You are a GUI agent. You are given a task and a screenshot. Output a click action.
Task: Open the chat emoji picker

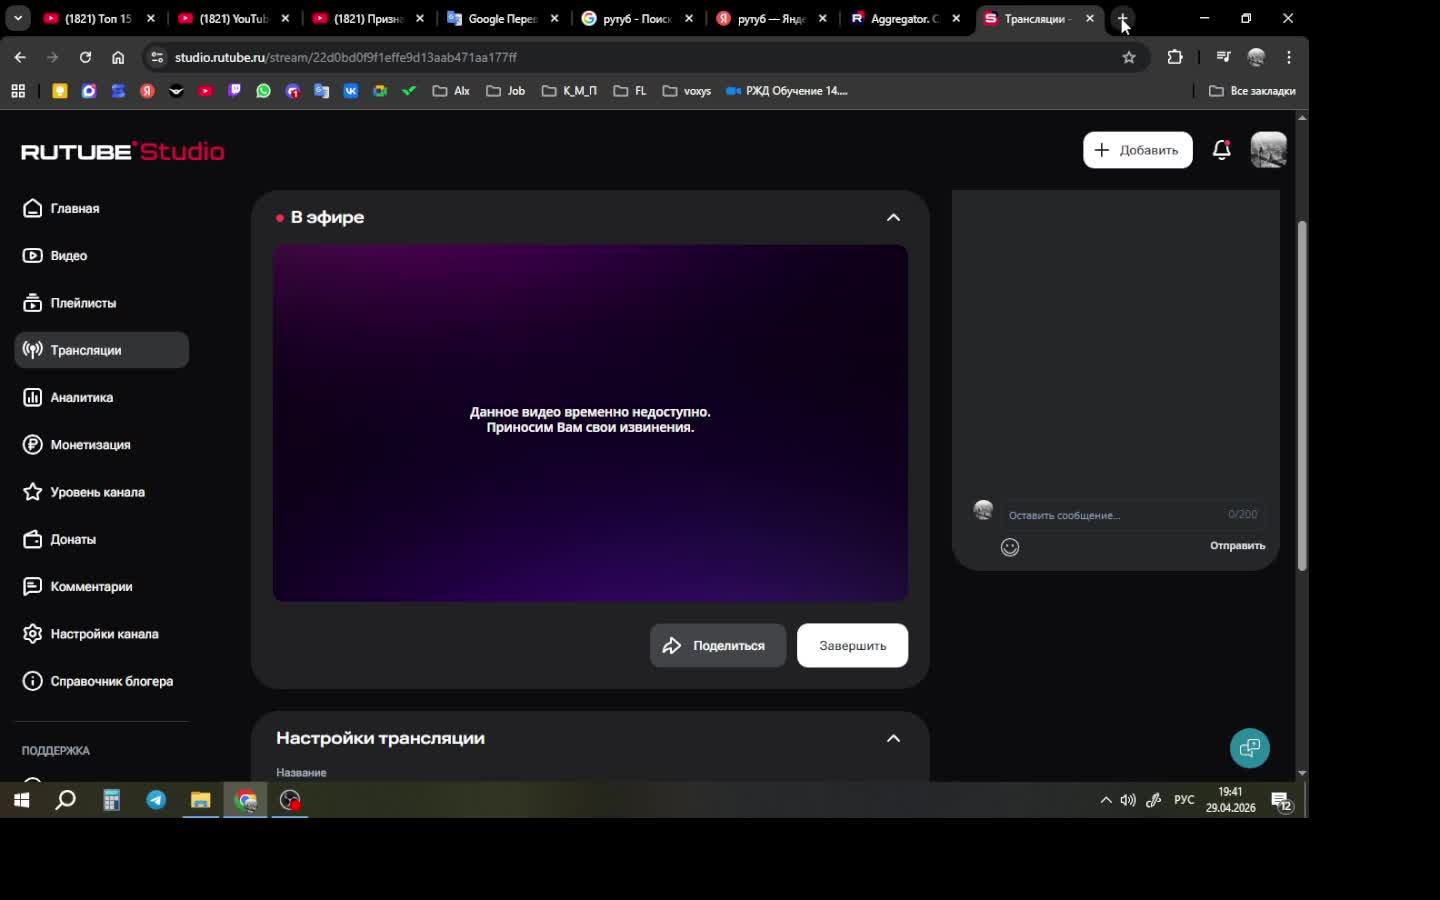tap(1010, 547)
